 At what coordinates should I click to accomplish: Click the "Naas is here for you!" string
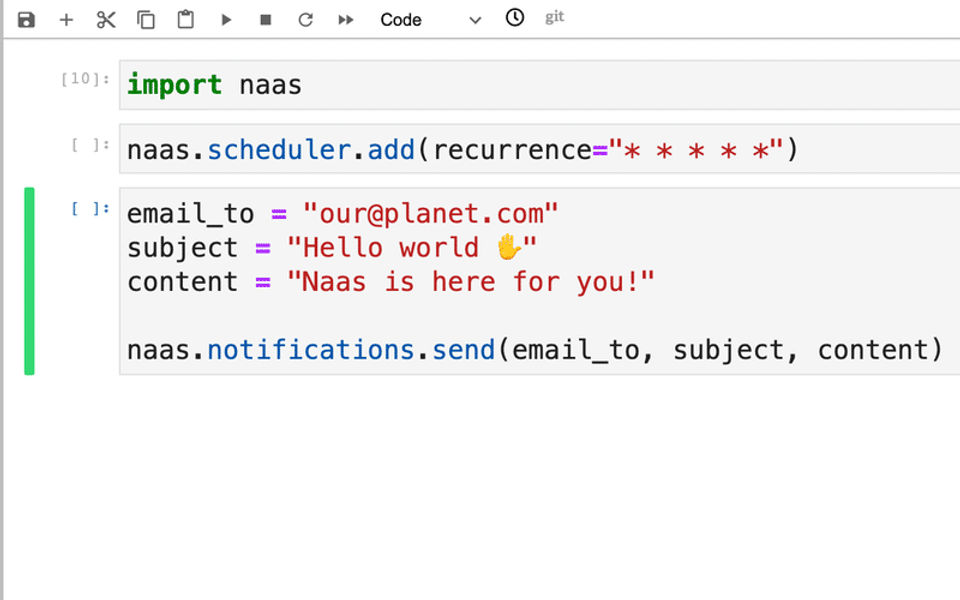(x=470, y=282)
